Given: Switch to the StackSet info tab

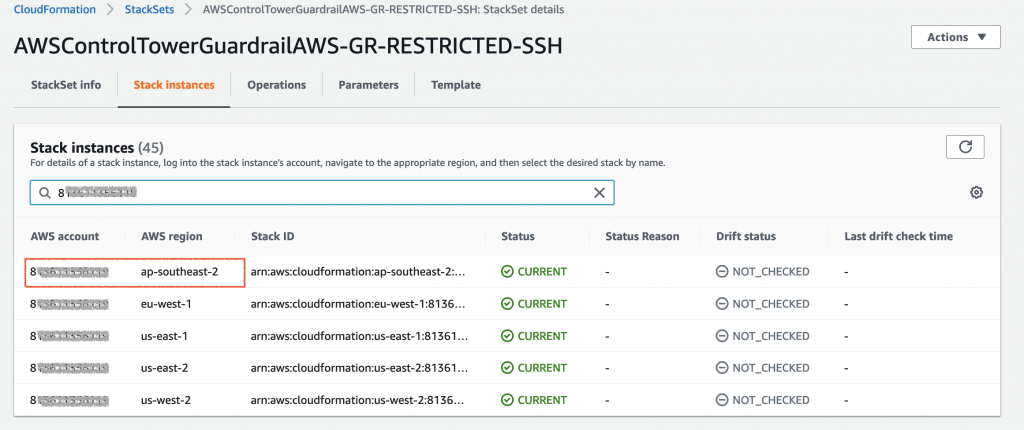Looking at the screenshot, I should (x=64, y=85).
